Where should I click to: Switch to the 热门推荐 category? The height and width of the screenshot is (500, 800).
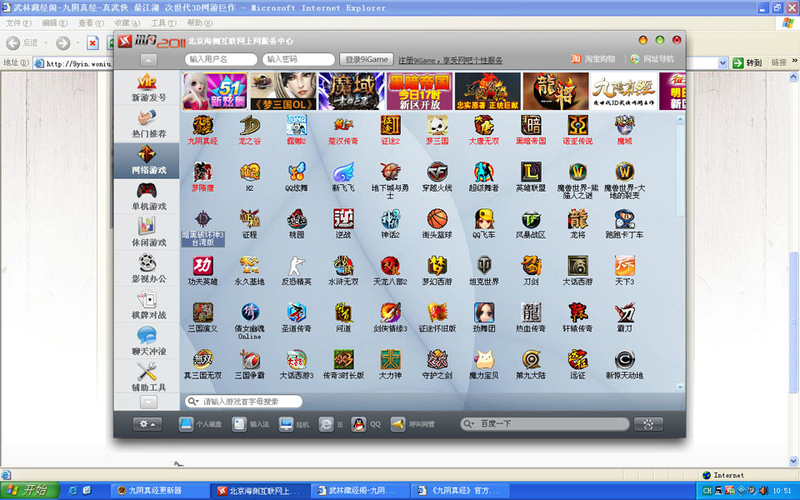[x=147, y=124]
